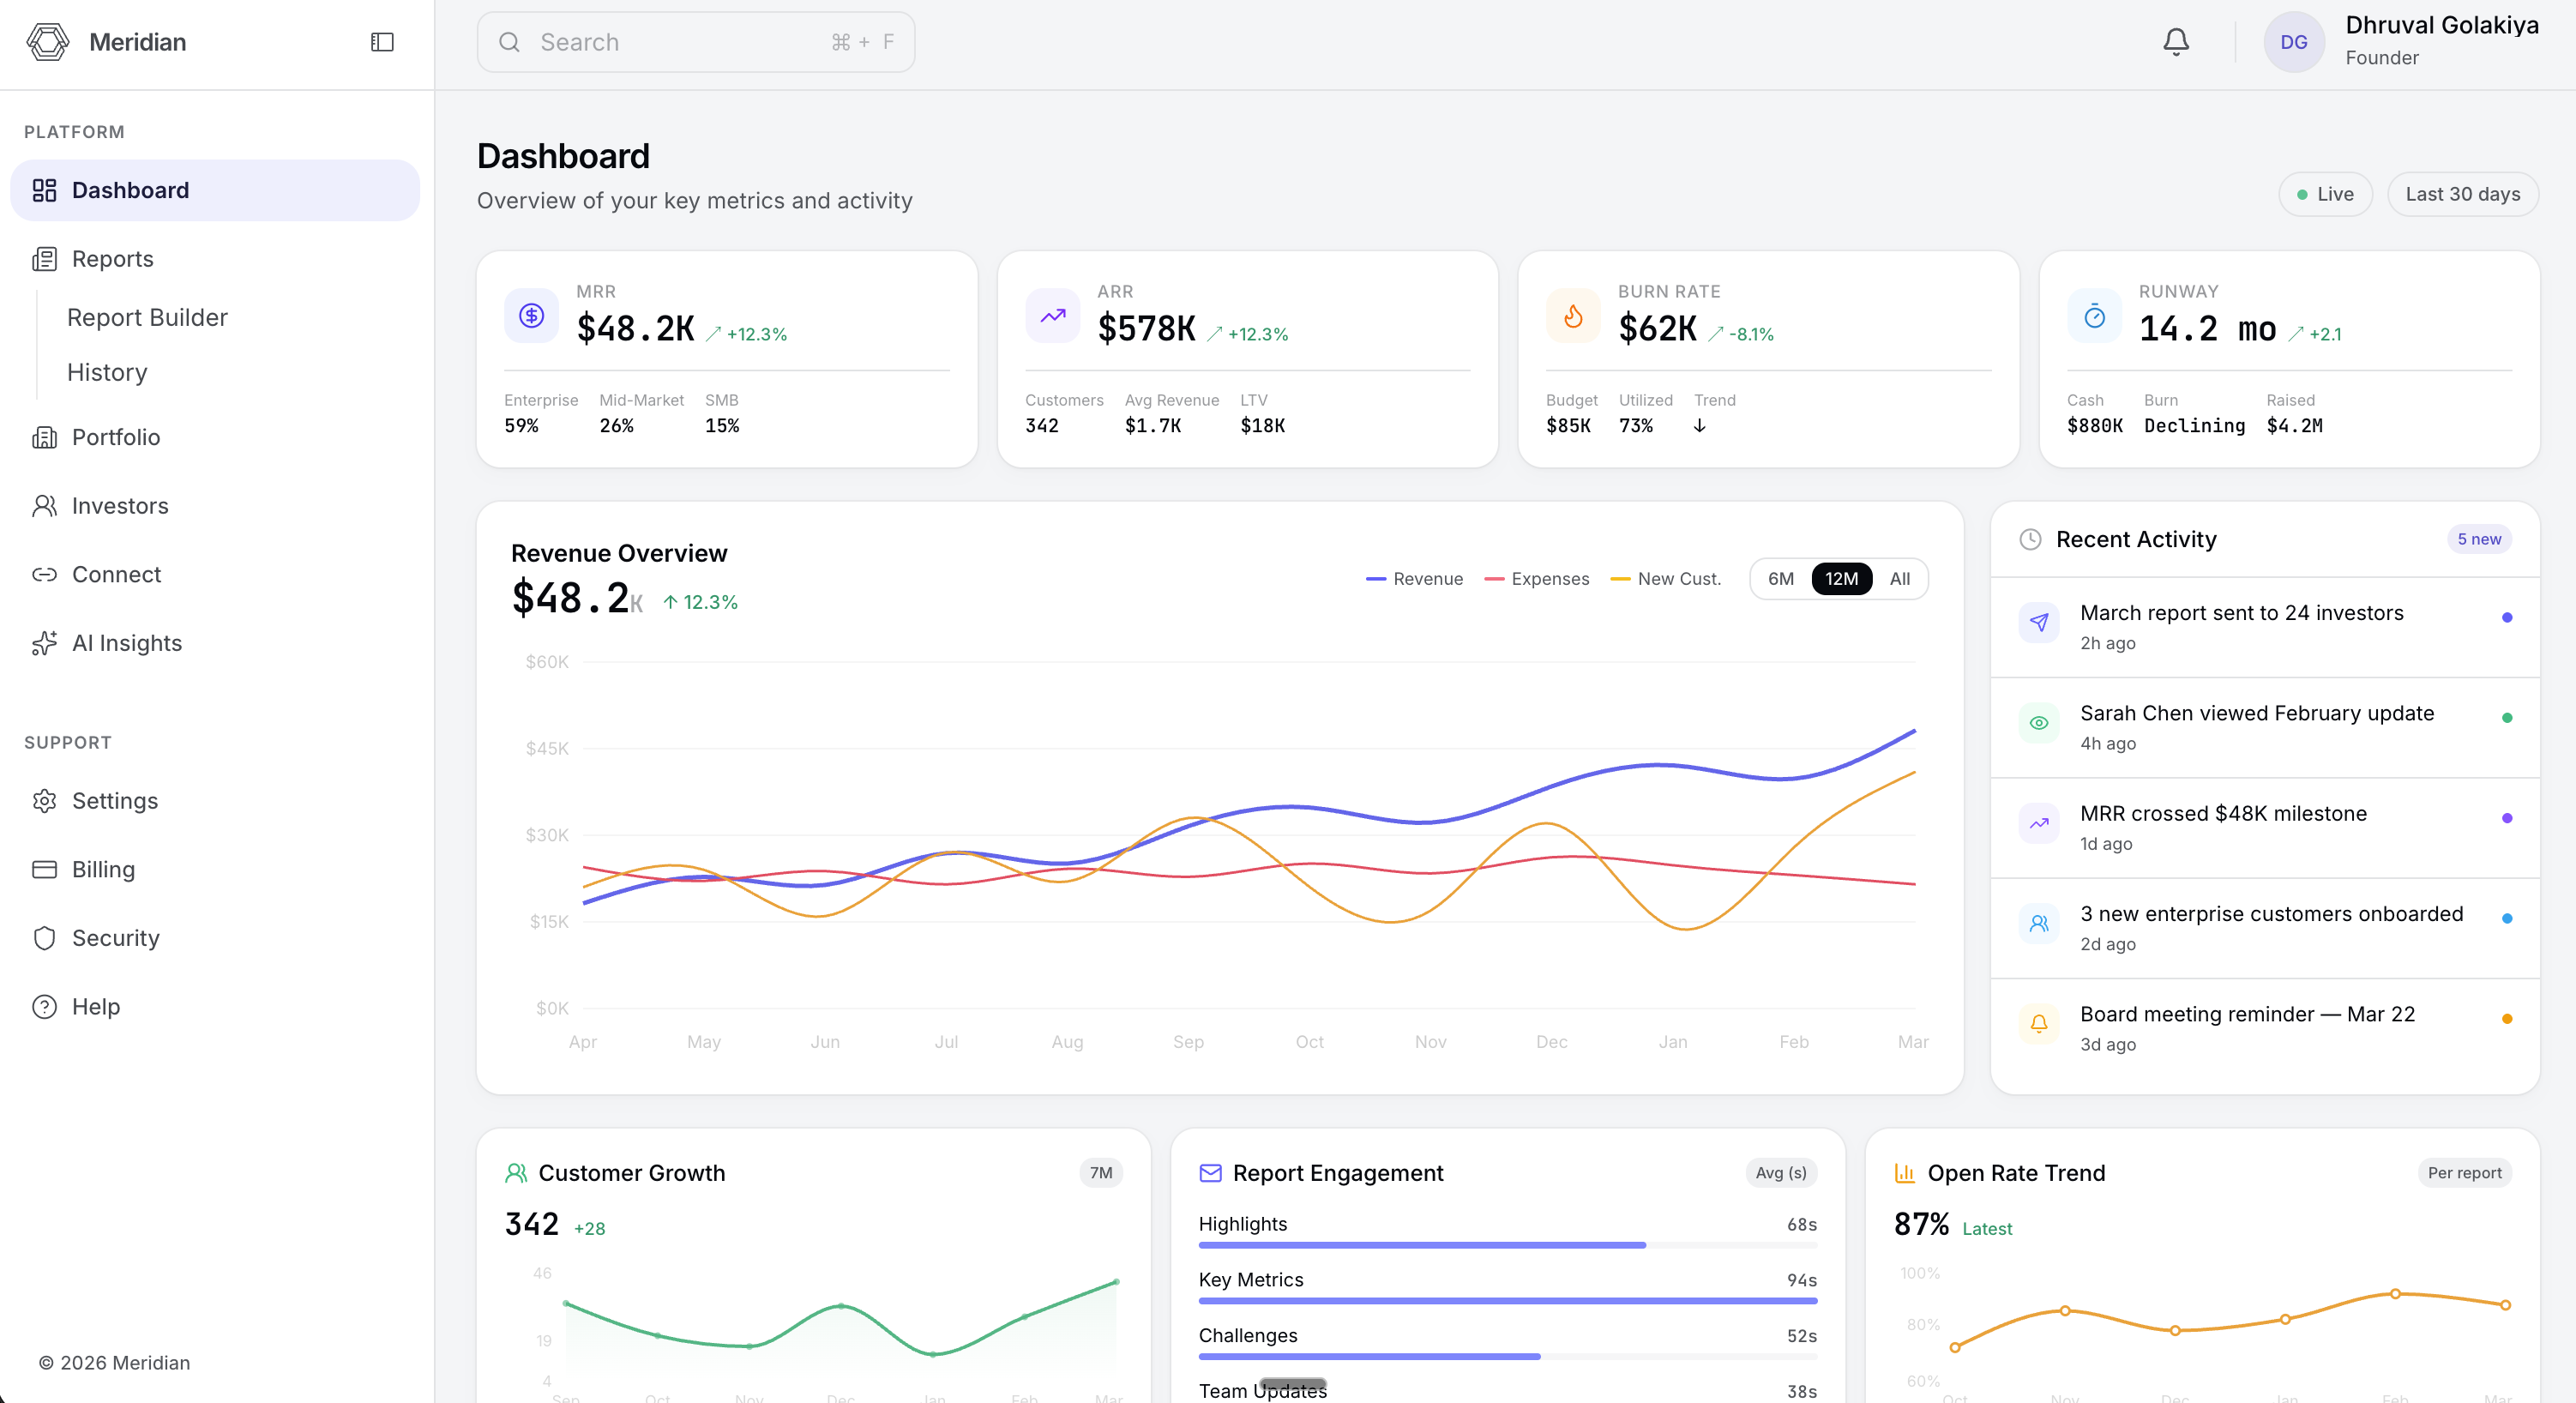Click the MRR dollar sign icon
Viewport: 2576px width, 1403px height.
click(x=531, y=316)
